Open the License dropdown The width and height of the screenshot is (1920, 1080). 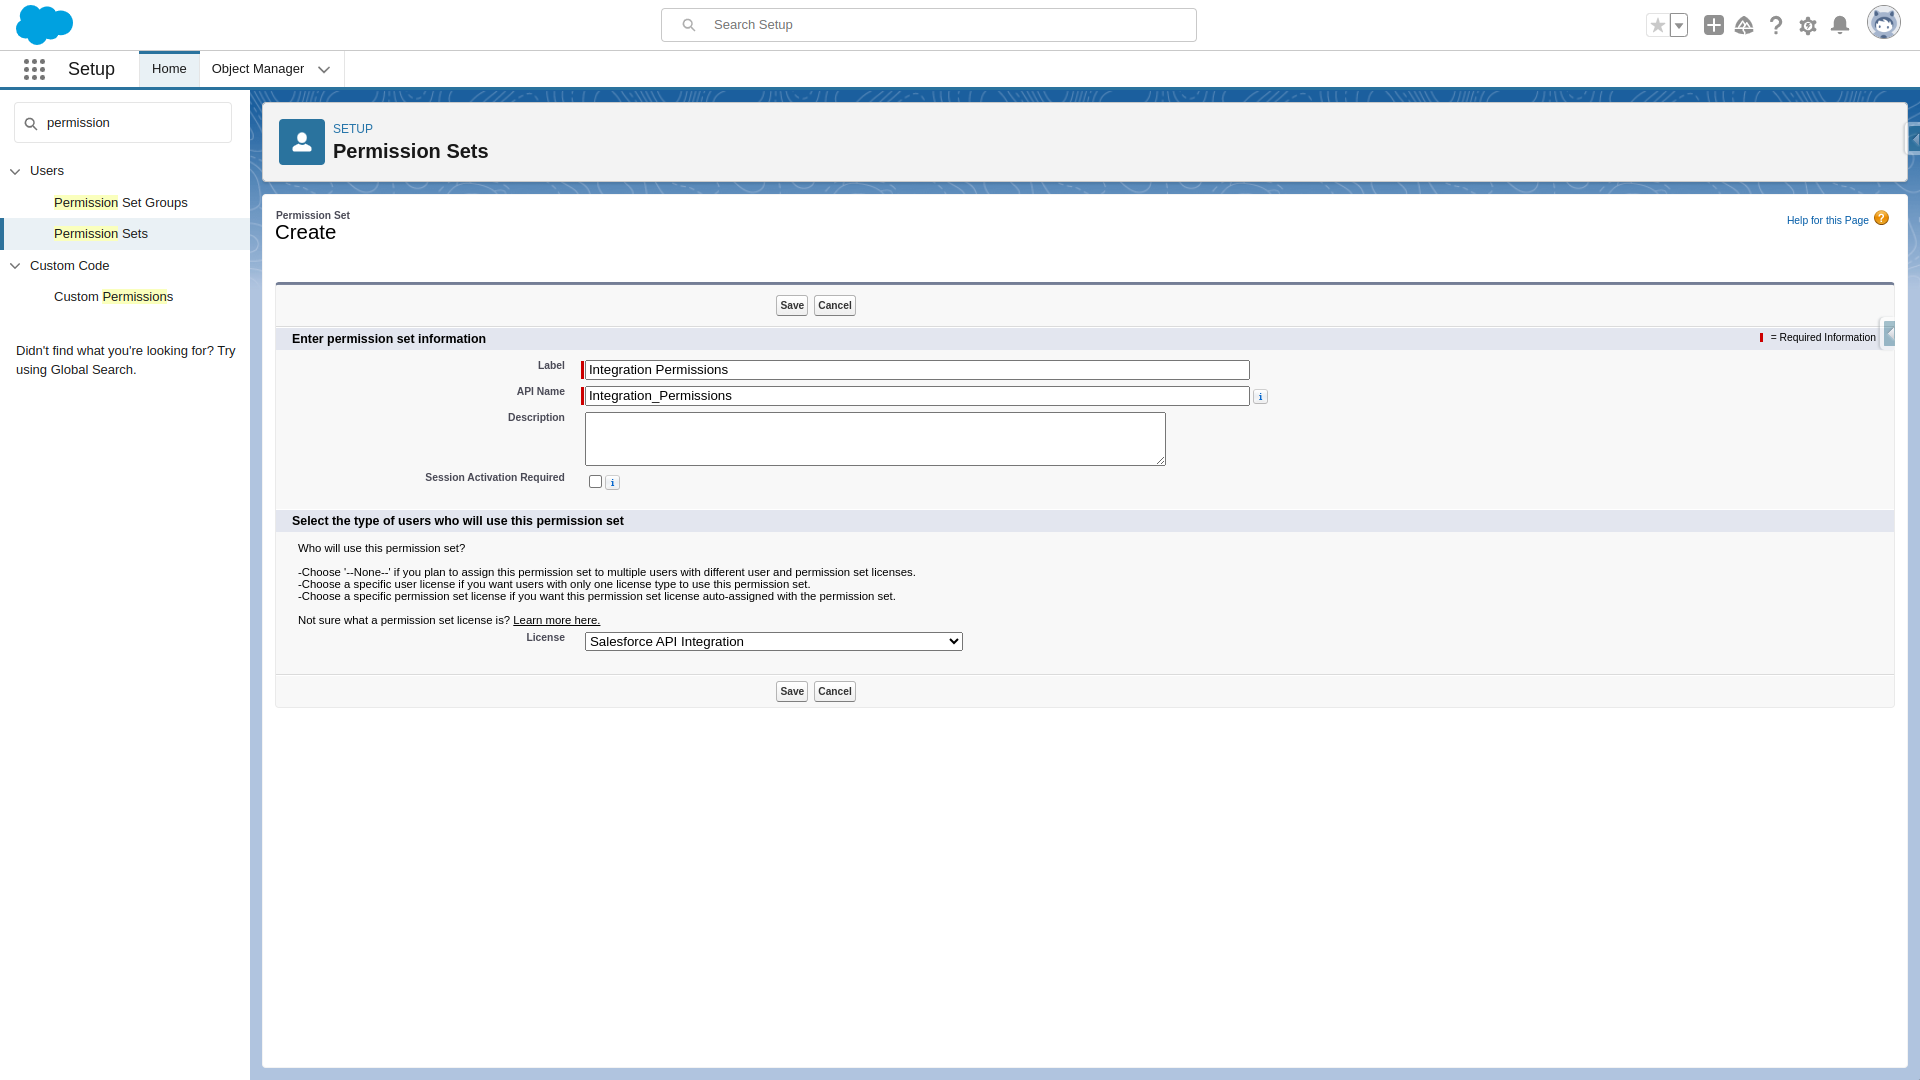point(772,641)
